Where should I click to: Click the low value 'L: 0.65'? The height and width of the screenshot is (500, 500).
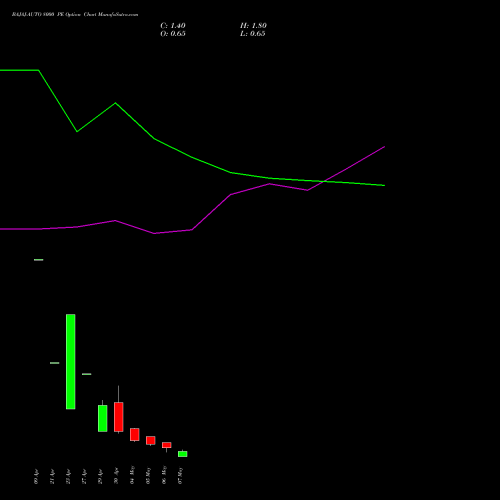coord(252,34)
